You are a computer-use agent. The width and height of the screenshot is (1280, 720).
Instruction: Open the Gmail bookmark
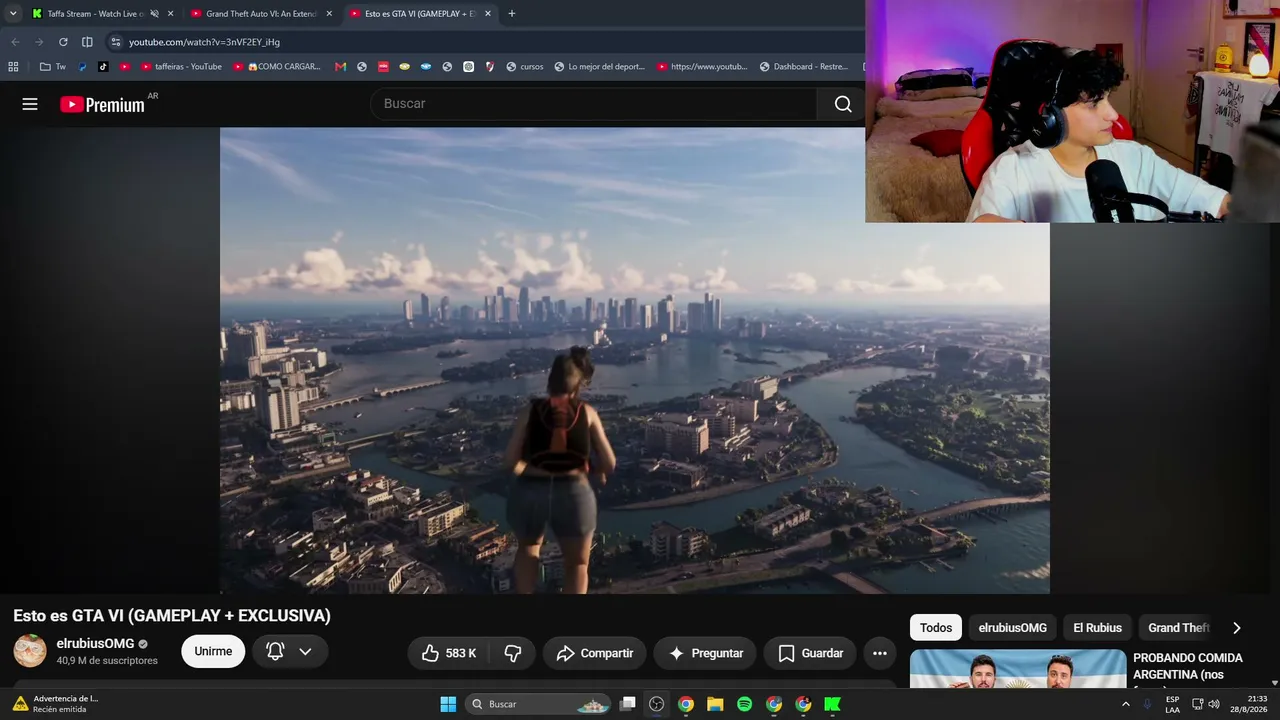click(x=340, y=67)
